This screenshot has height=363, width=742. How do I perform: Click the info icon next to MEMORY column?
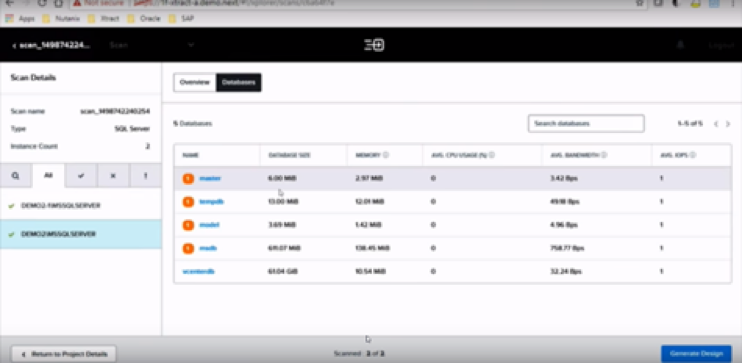tap(386, 155)
